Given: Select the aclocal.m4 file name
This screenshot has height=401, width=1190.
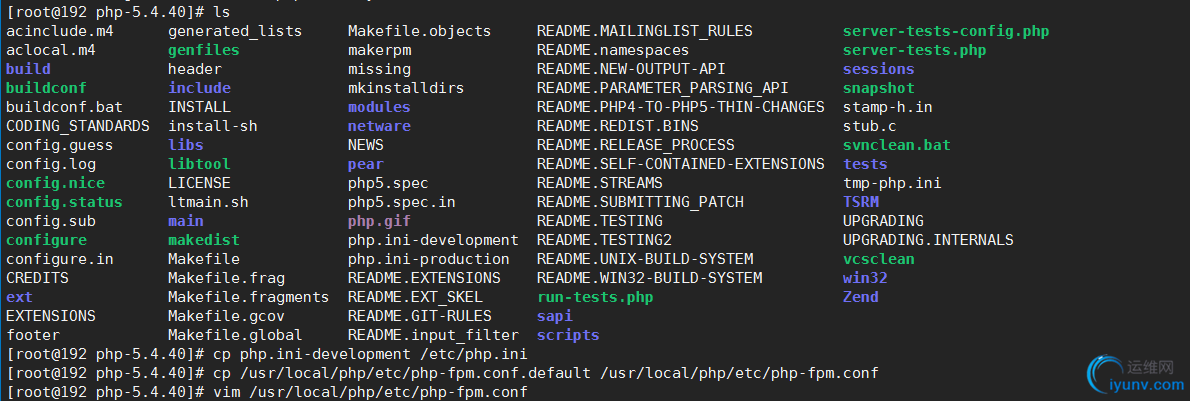Looking at the screenshot, I should click(52, 50).
